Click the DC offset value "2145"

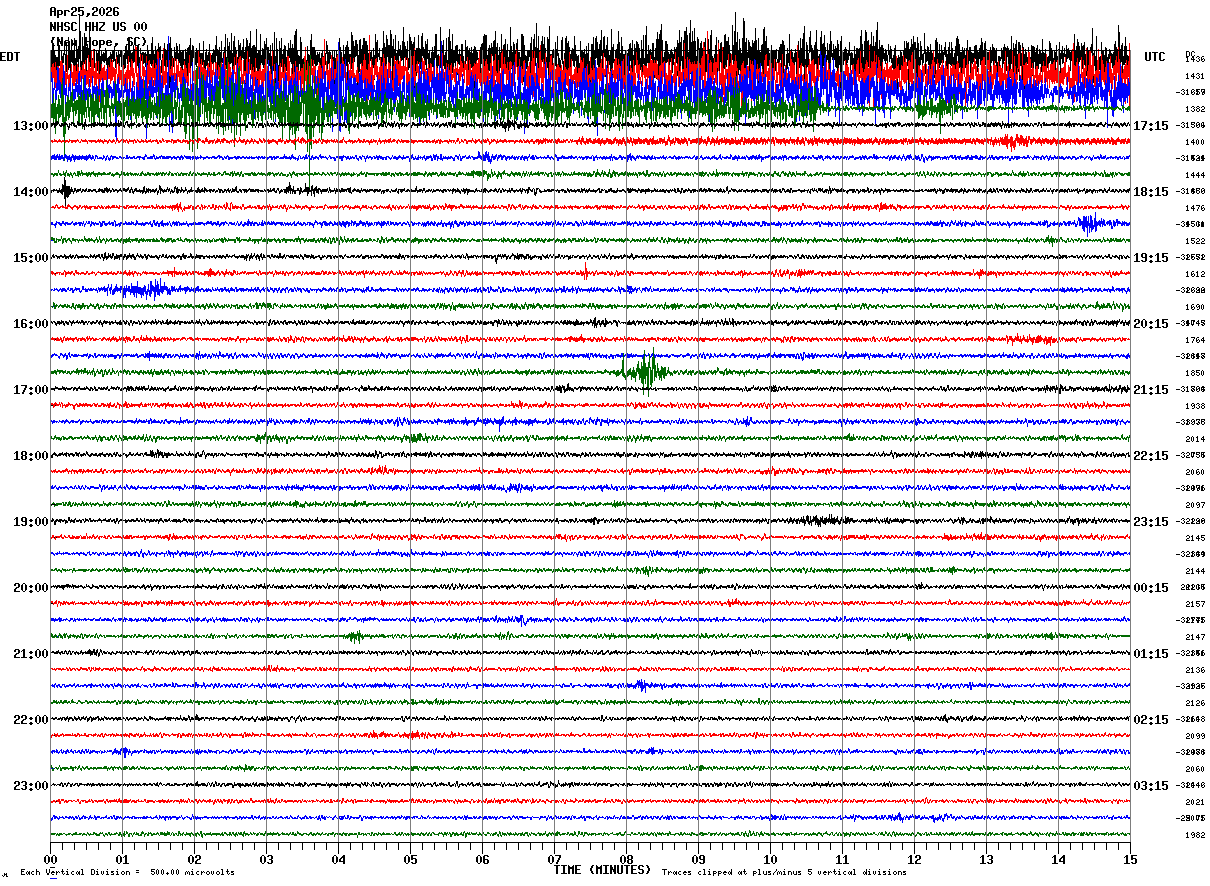click(x=1194, y=538)
